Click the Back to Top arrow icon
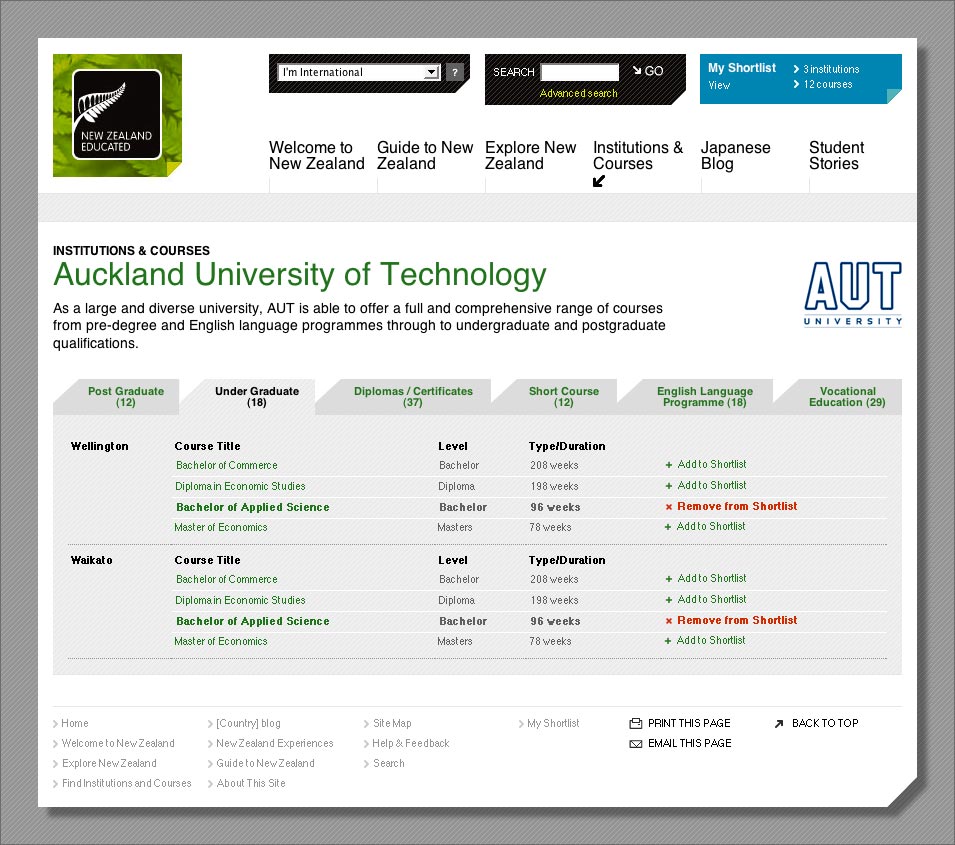The width and height of the screenshot is (955, 845). point(778,724)
